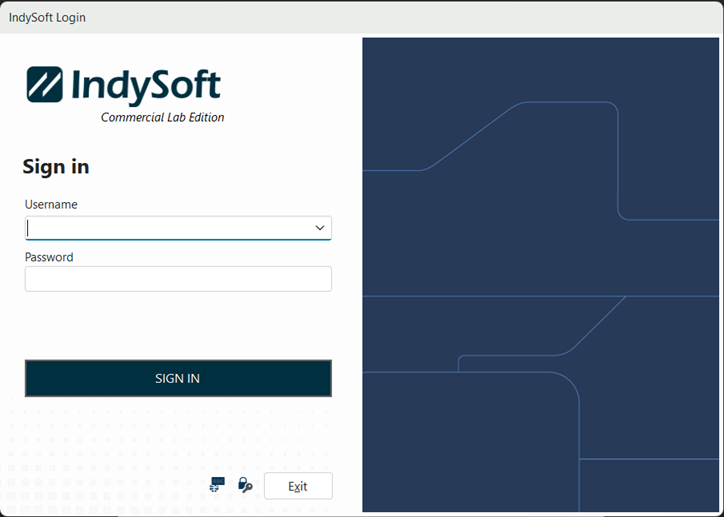
Task: Click the 'Commercial Lab Edition' subtitle text
Action: (x=163, y=117)
